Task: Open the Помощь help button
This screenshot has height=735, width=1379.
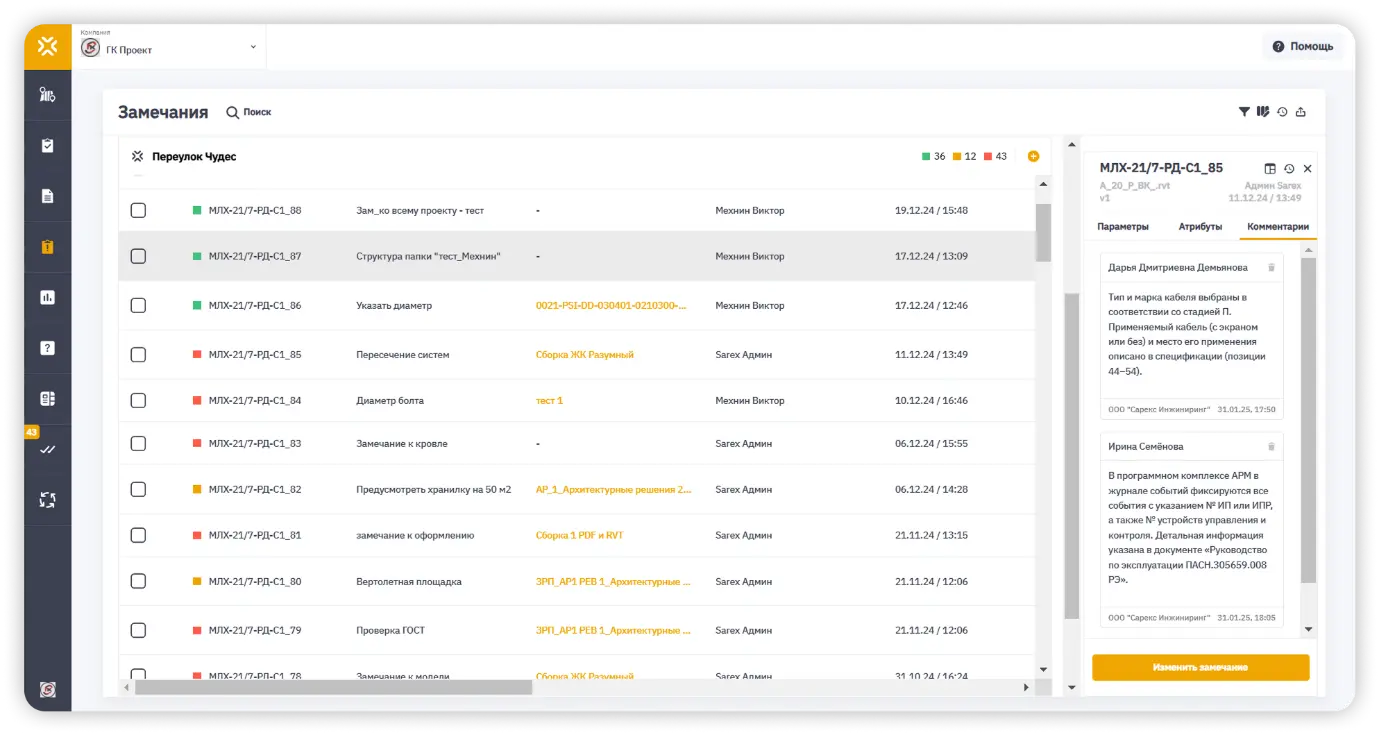Action: click(x=1303, y=46)
